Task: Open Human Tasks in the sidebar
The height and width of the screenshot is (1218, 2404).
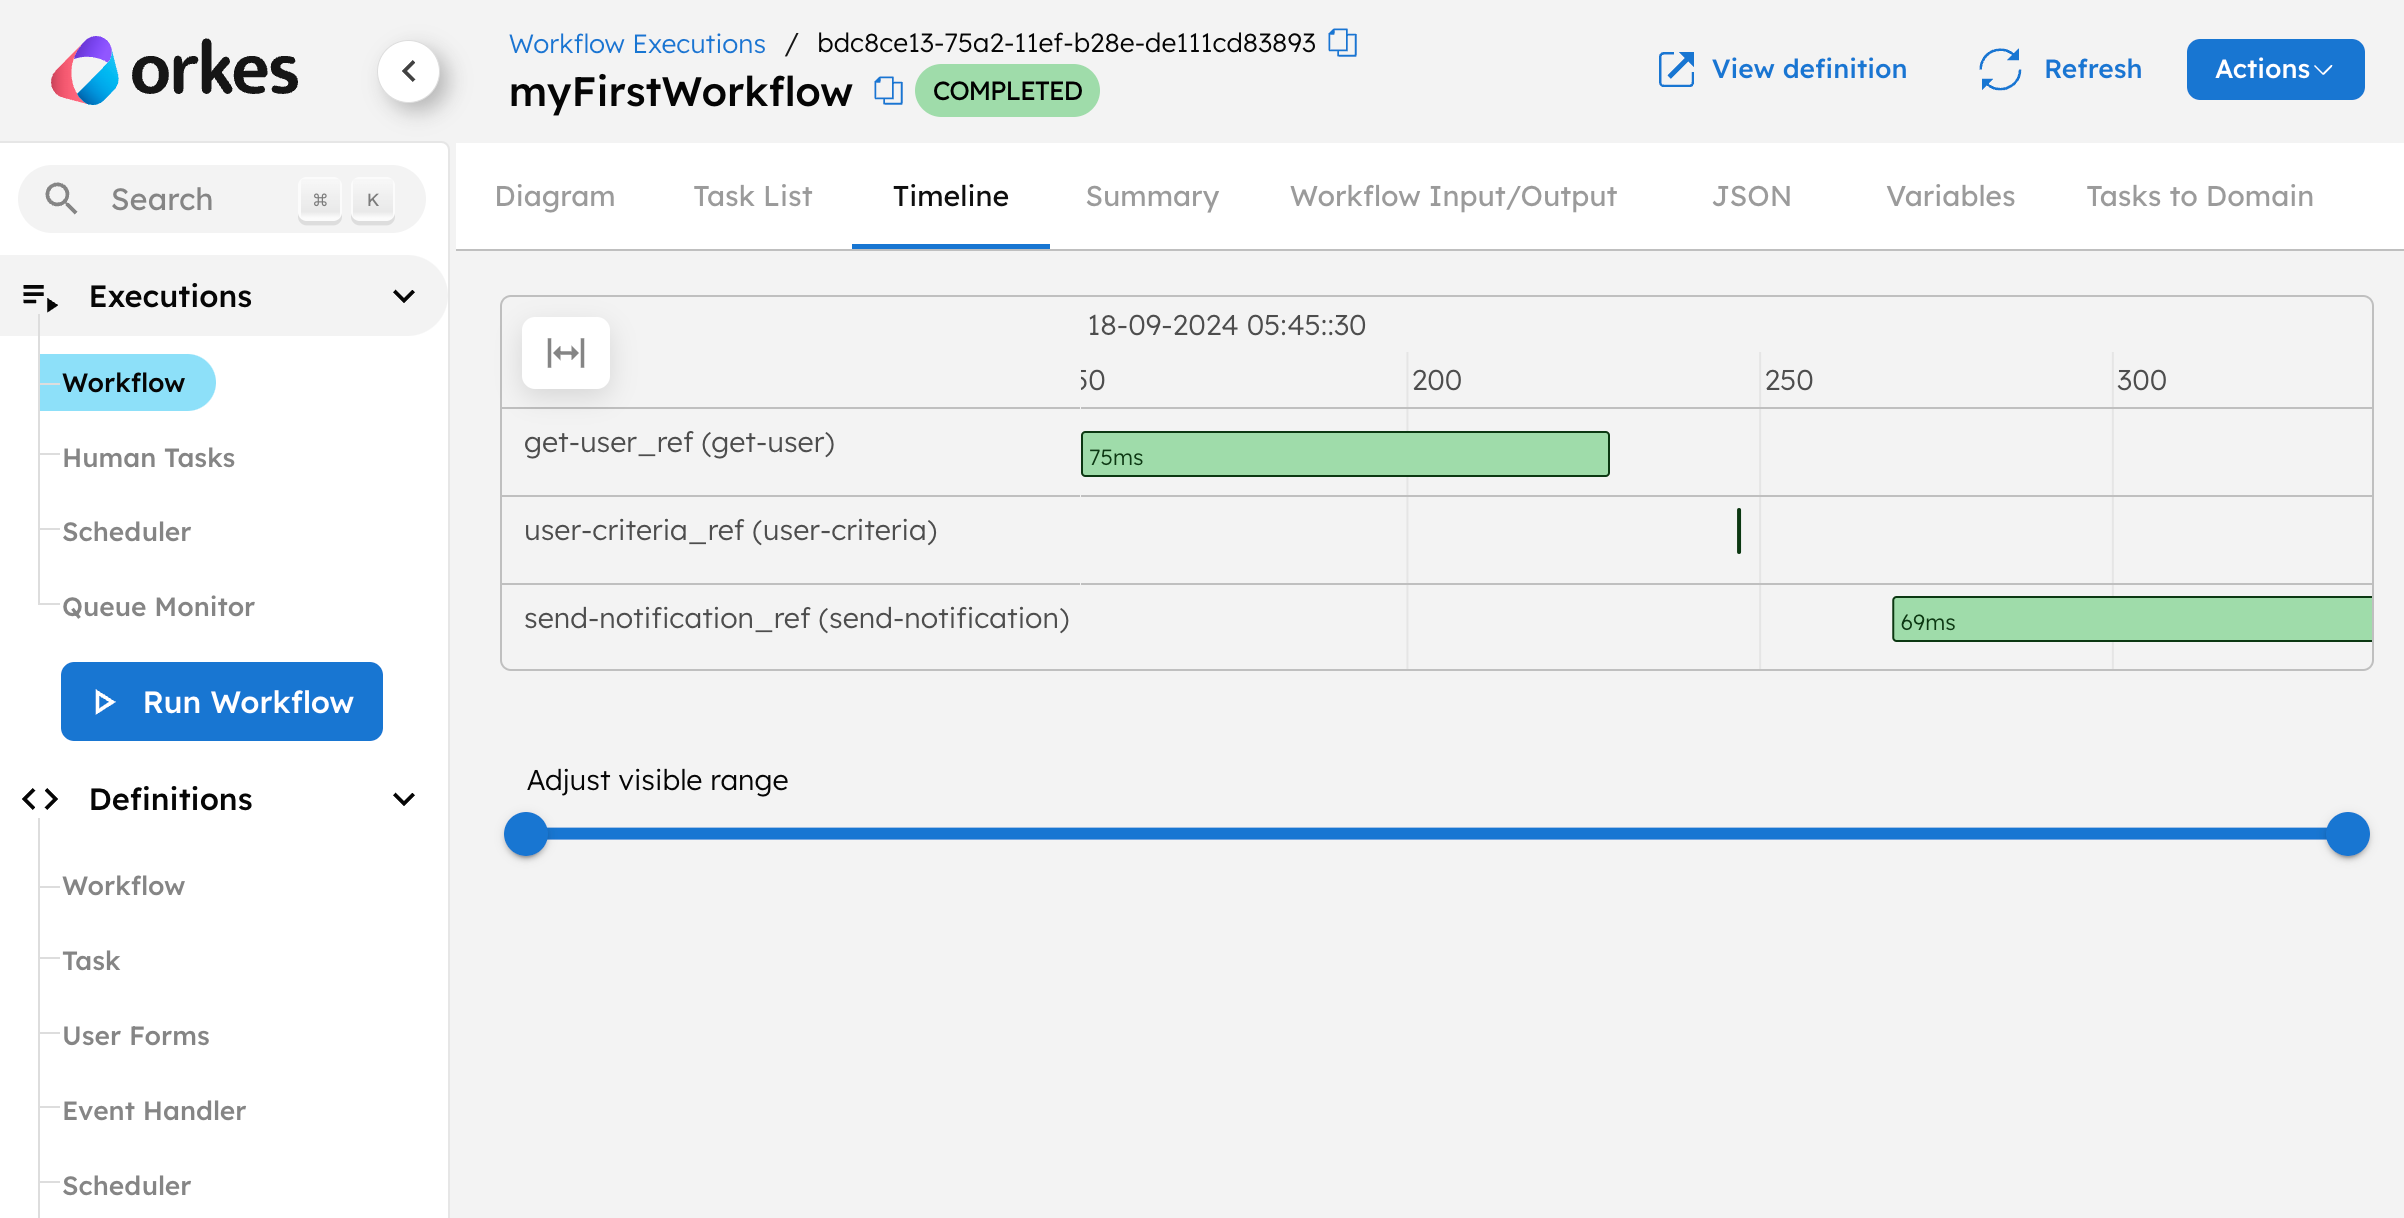Action: tap(148, 457)
